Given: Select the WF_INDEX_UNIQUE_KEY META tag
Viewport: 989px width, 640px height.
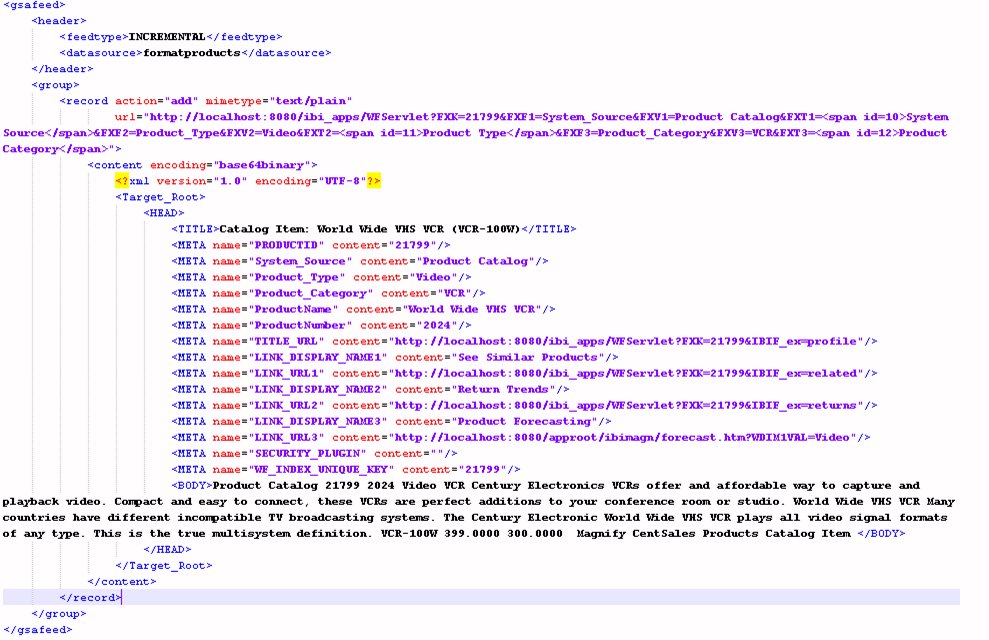Looking at the screenshot, I should click(x=340, y=469).
